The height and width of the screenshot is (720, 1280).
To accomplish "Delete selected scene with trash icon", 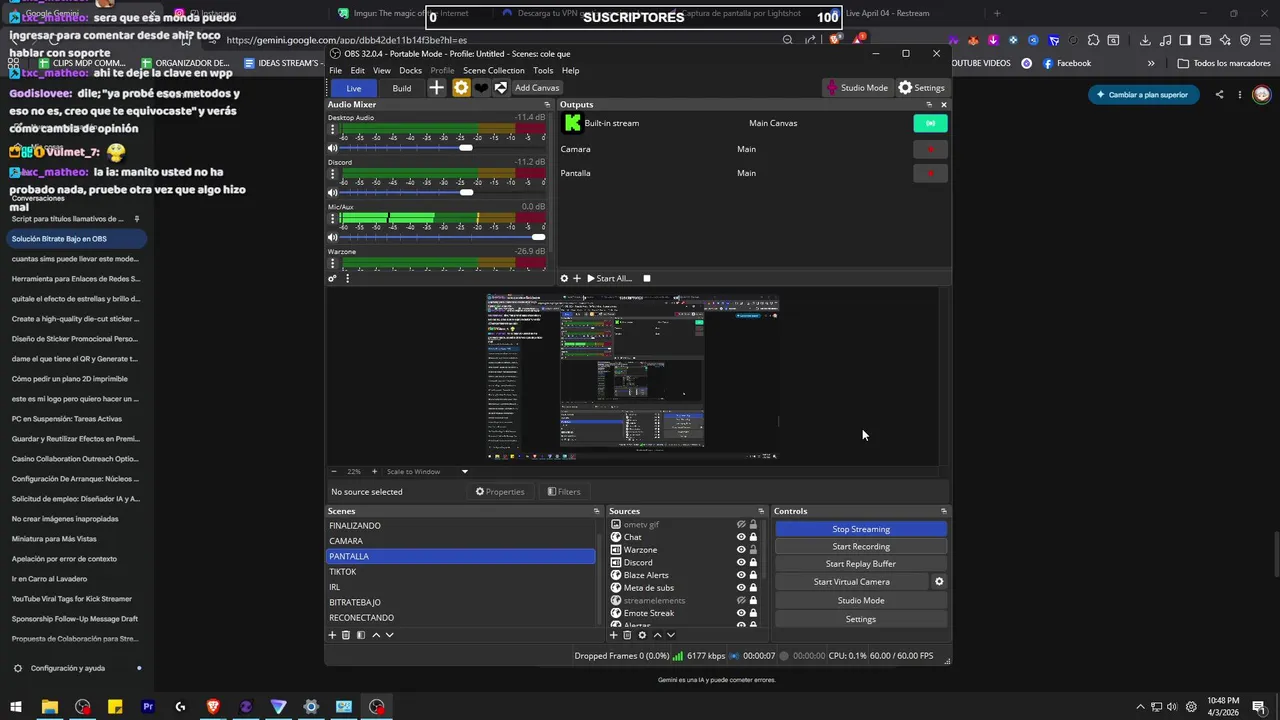I will (x=346, y=635).
